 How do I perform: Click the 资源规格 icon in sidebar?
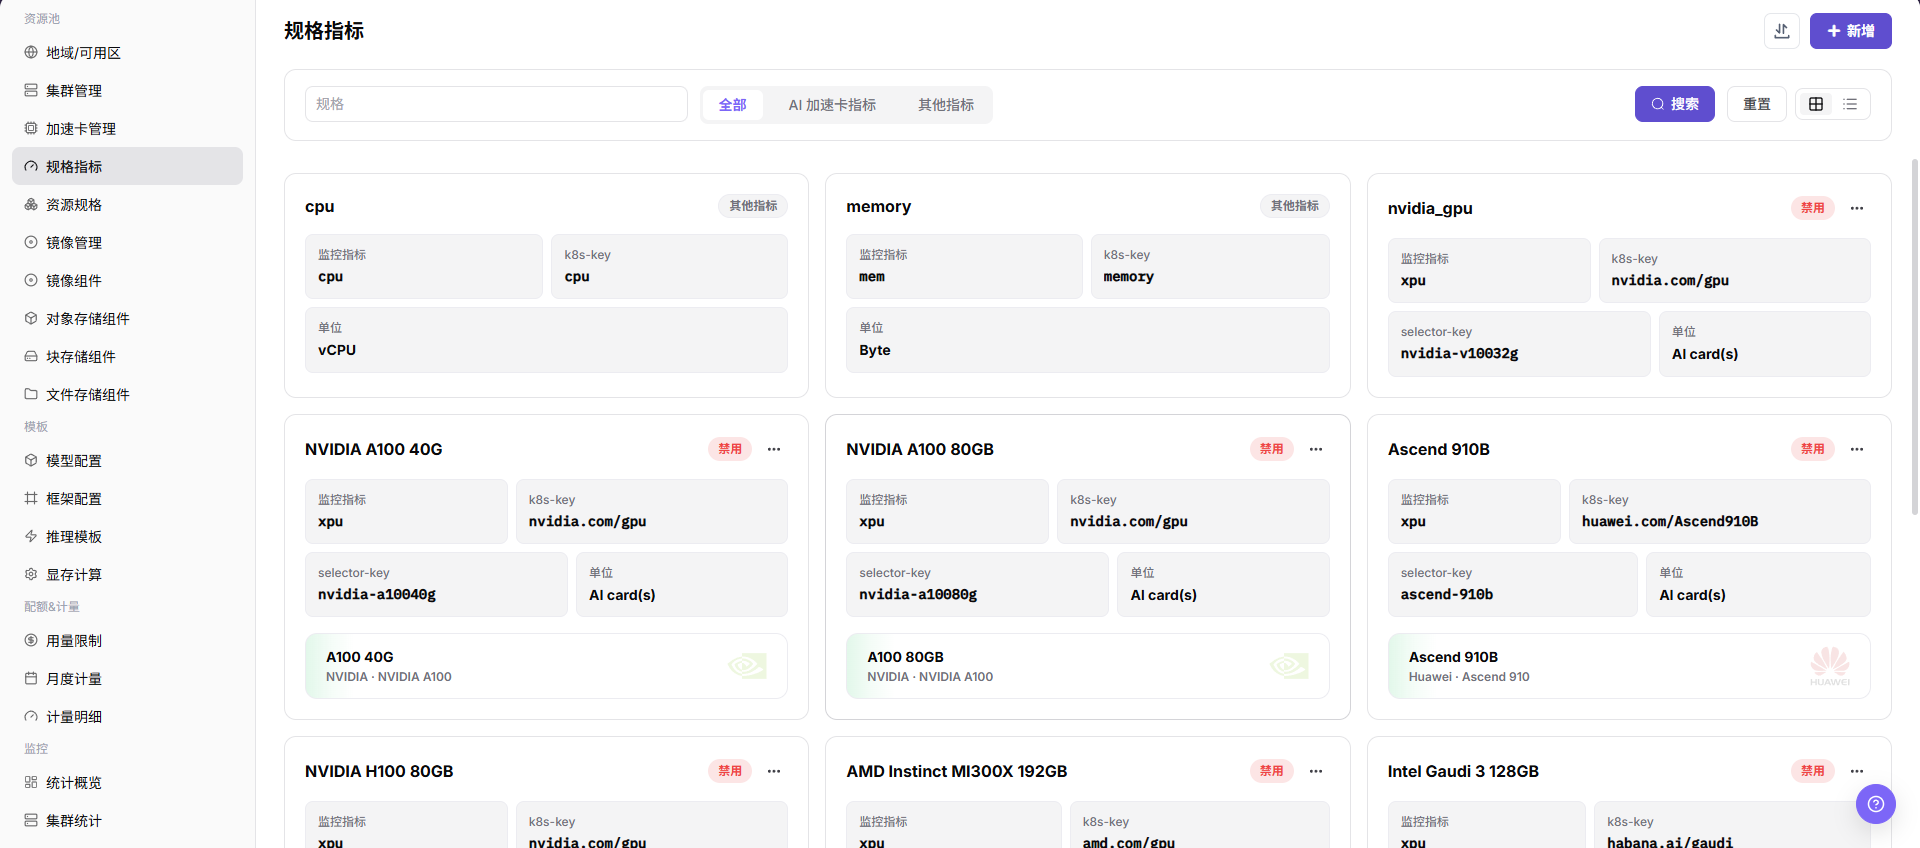(31, 205)
